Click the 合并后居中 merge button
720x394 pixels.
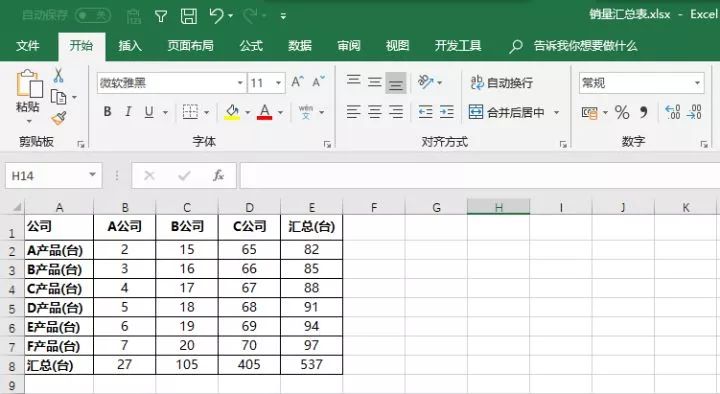tap(506, 112)
